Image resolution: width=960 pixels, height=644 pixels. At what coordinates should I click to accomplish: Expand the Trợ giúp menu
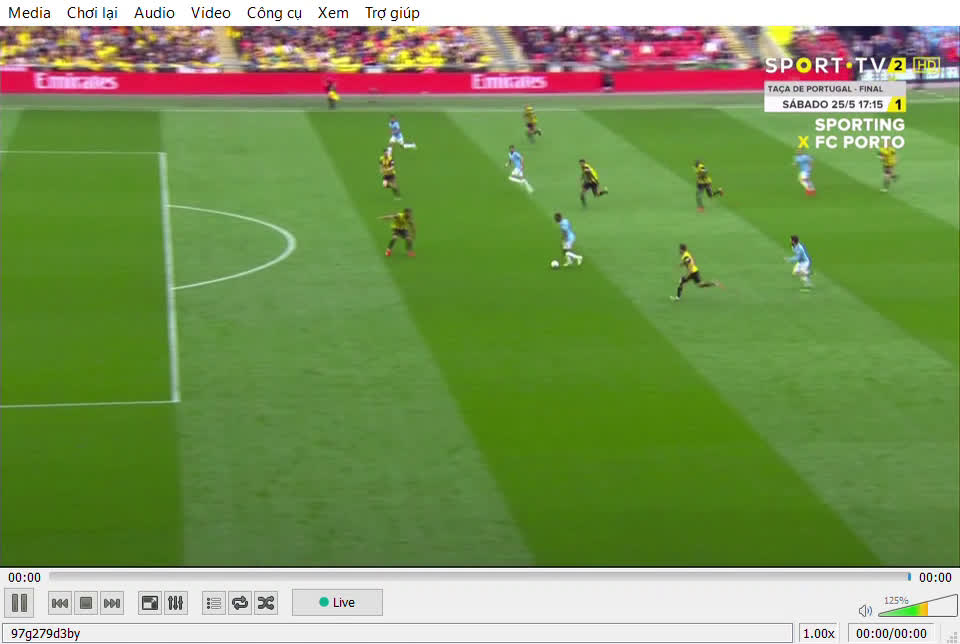[x=392, y=13]
